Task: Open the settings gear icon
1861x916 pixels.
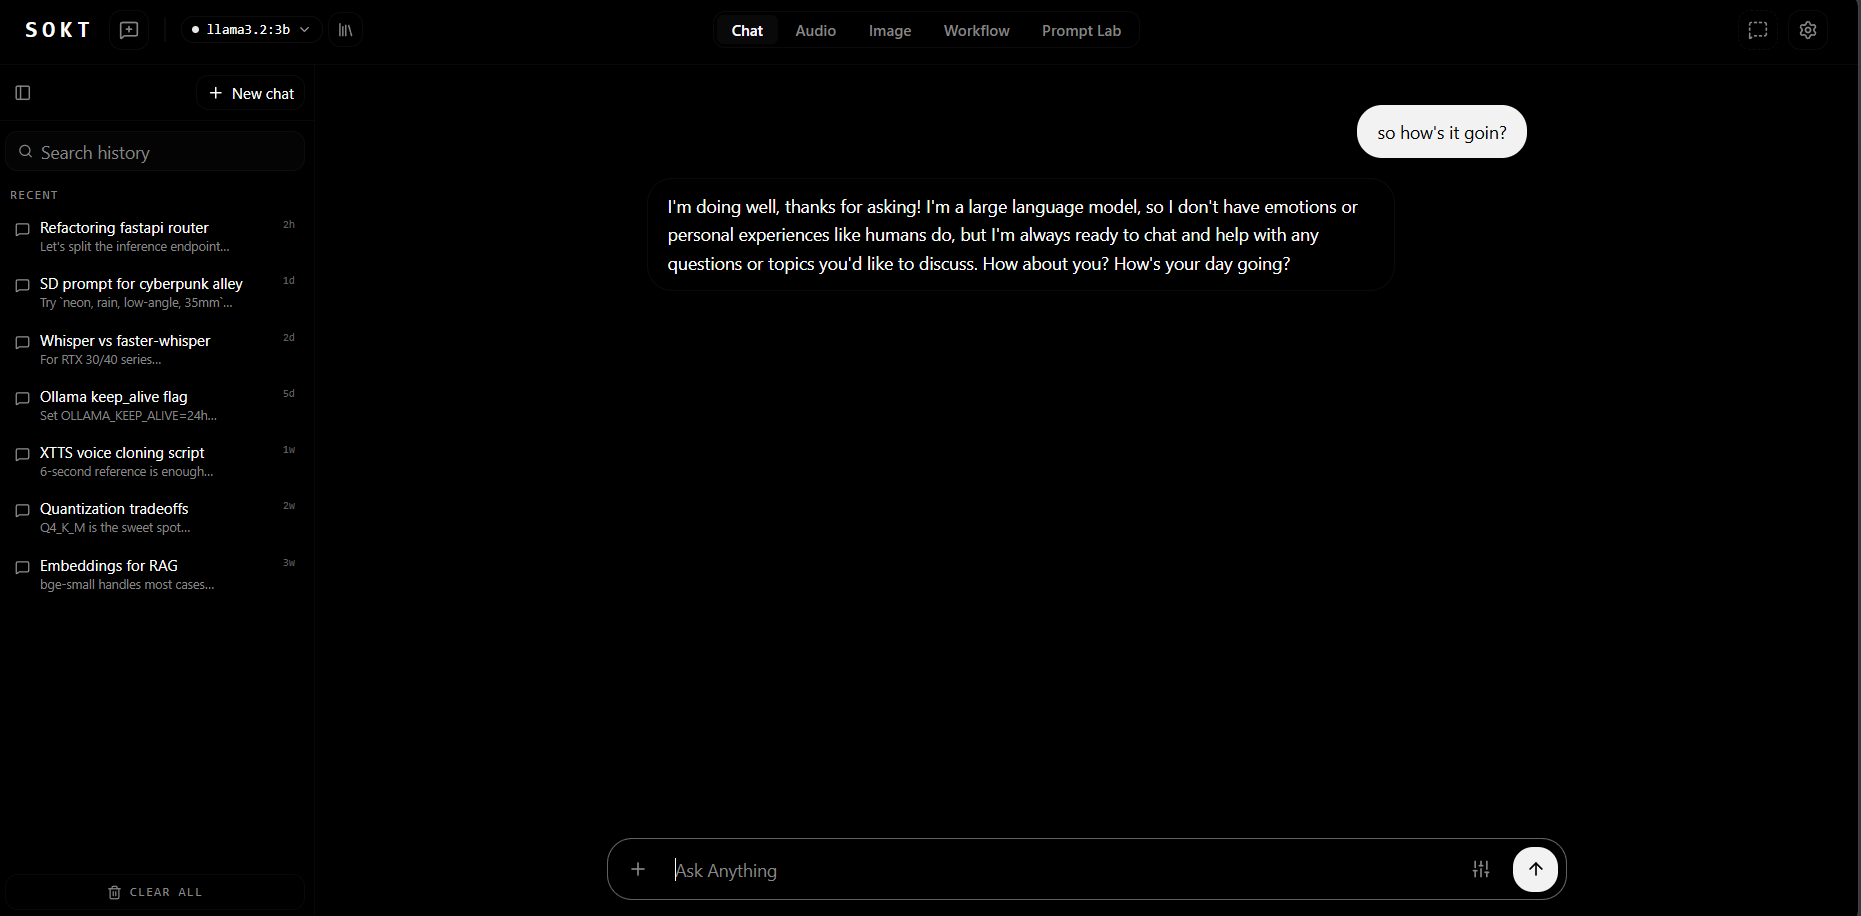Action: [1808, 30]
